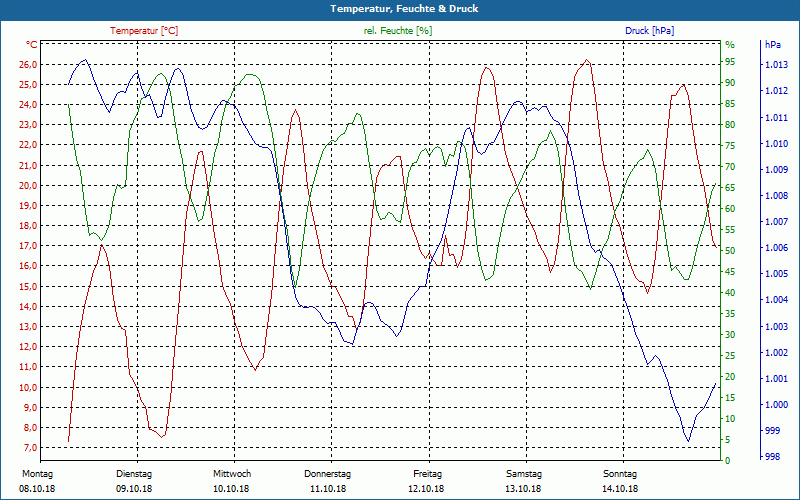
Task: Click the '95' humidity axis value
Action: coord(730,62)
